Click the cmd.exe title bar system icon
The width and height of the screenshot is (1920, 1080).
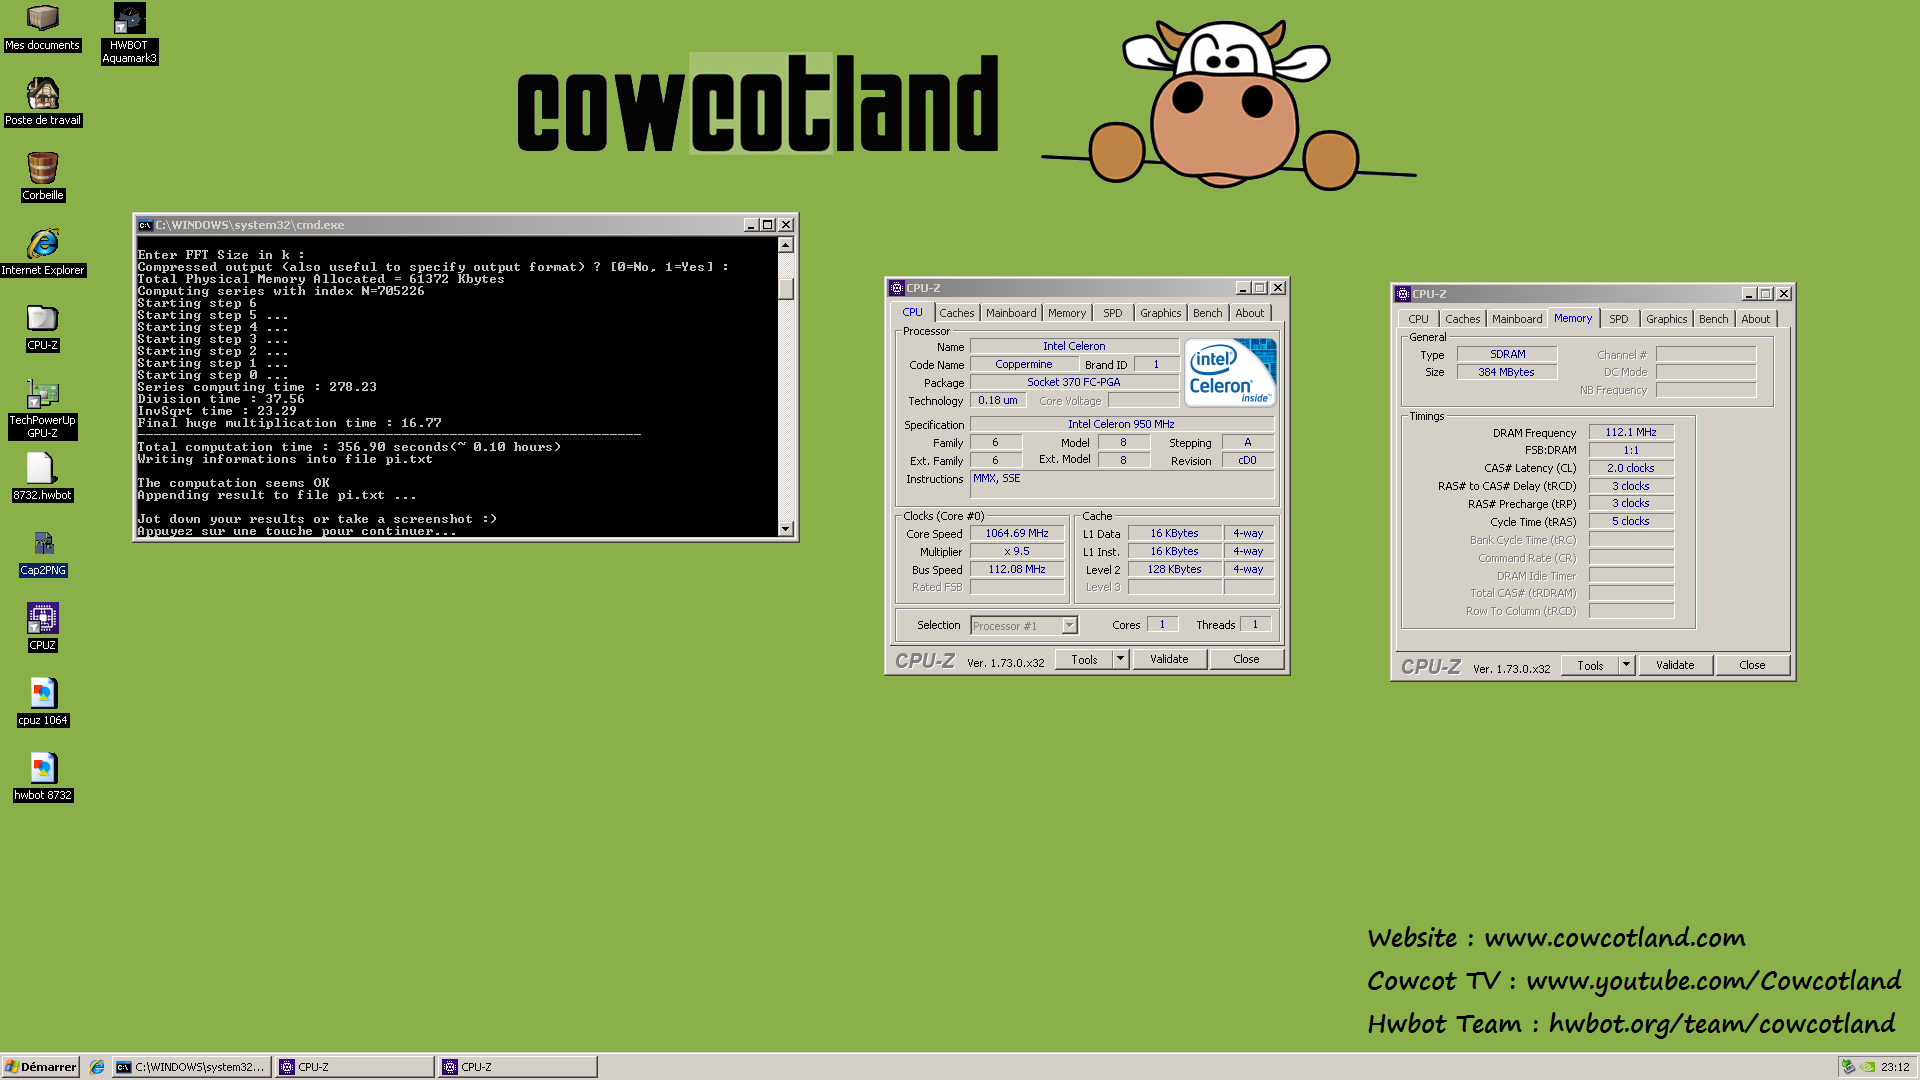pyautogui.click(x=145, y=225)
